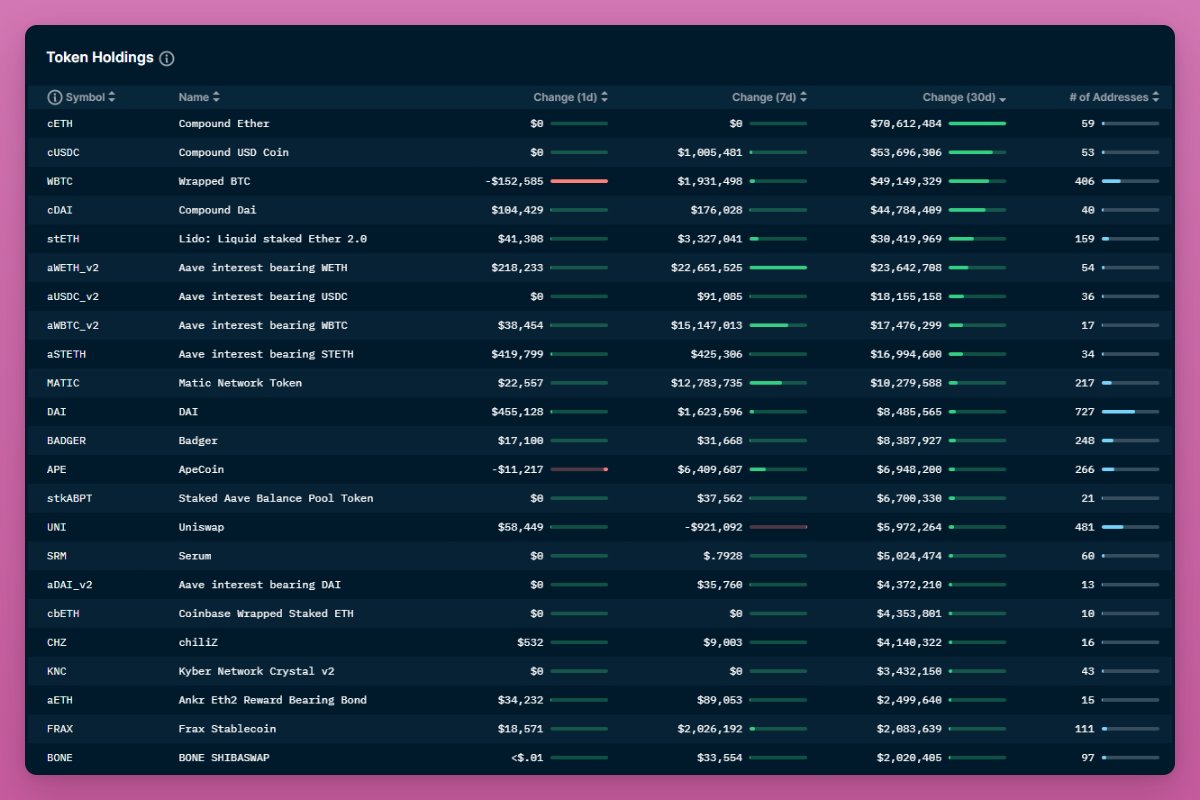The height and width of the screenshot is (800, 1200).
Task: Click BONE 1d change <$.01
Action: click(x=527, y=758)
